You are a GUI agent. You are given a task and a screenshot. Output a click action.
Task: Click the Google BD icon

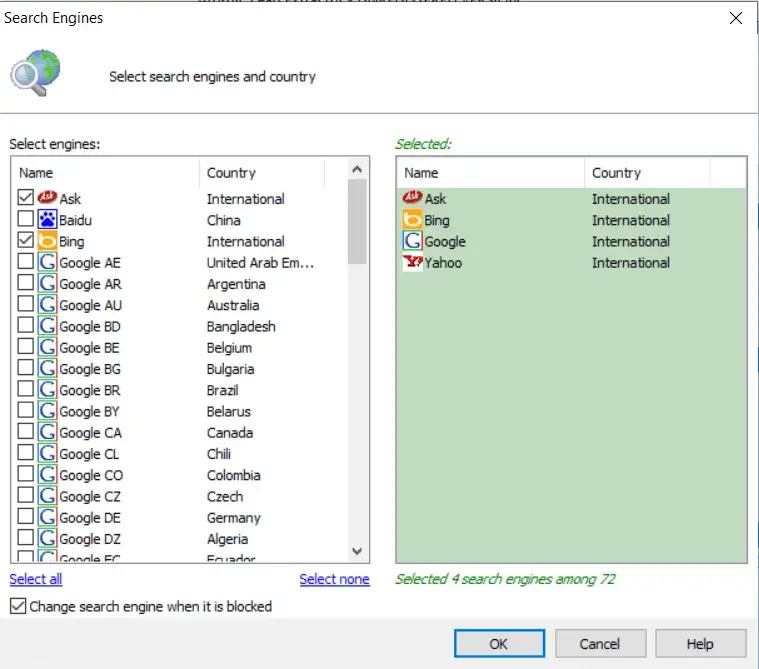click(47, 326)
